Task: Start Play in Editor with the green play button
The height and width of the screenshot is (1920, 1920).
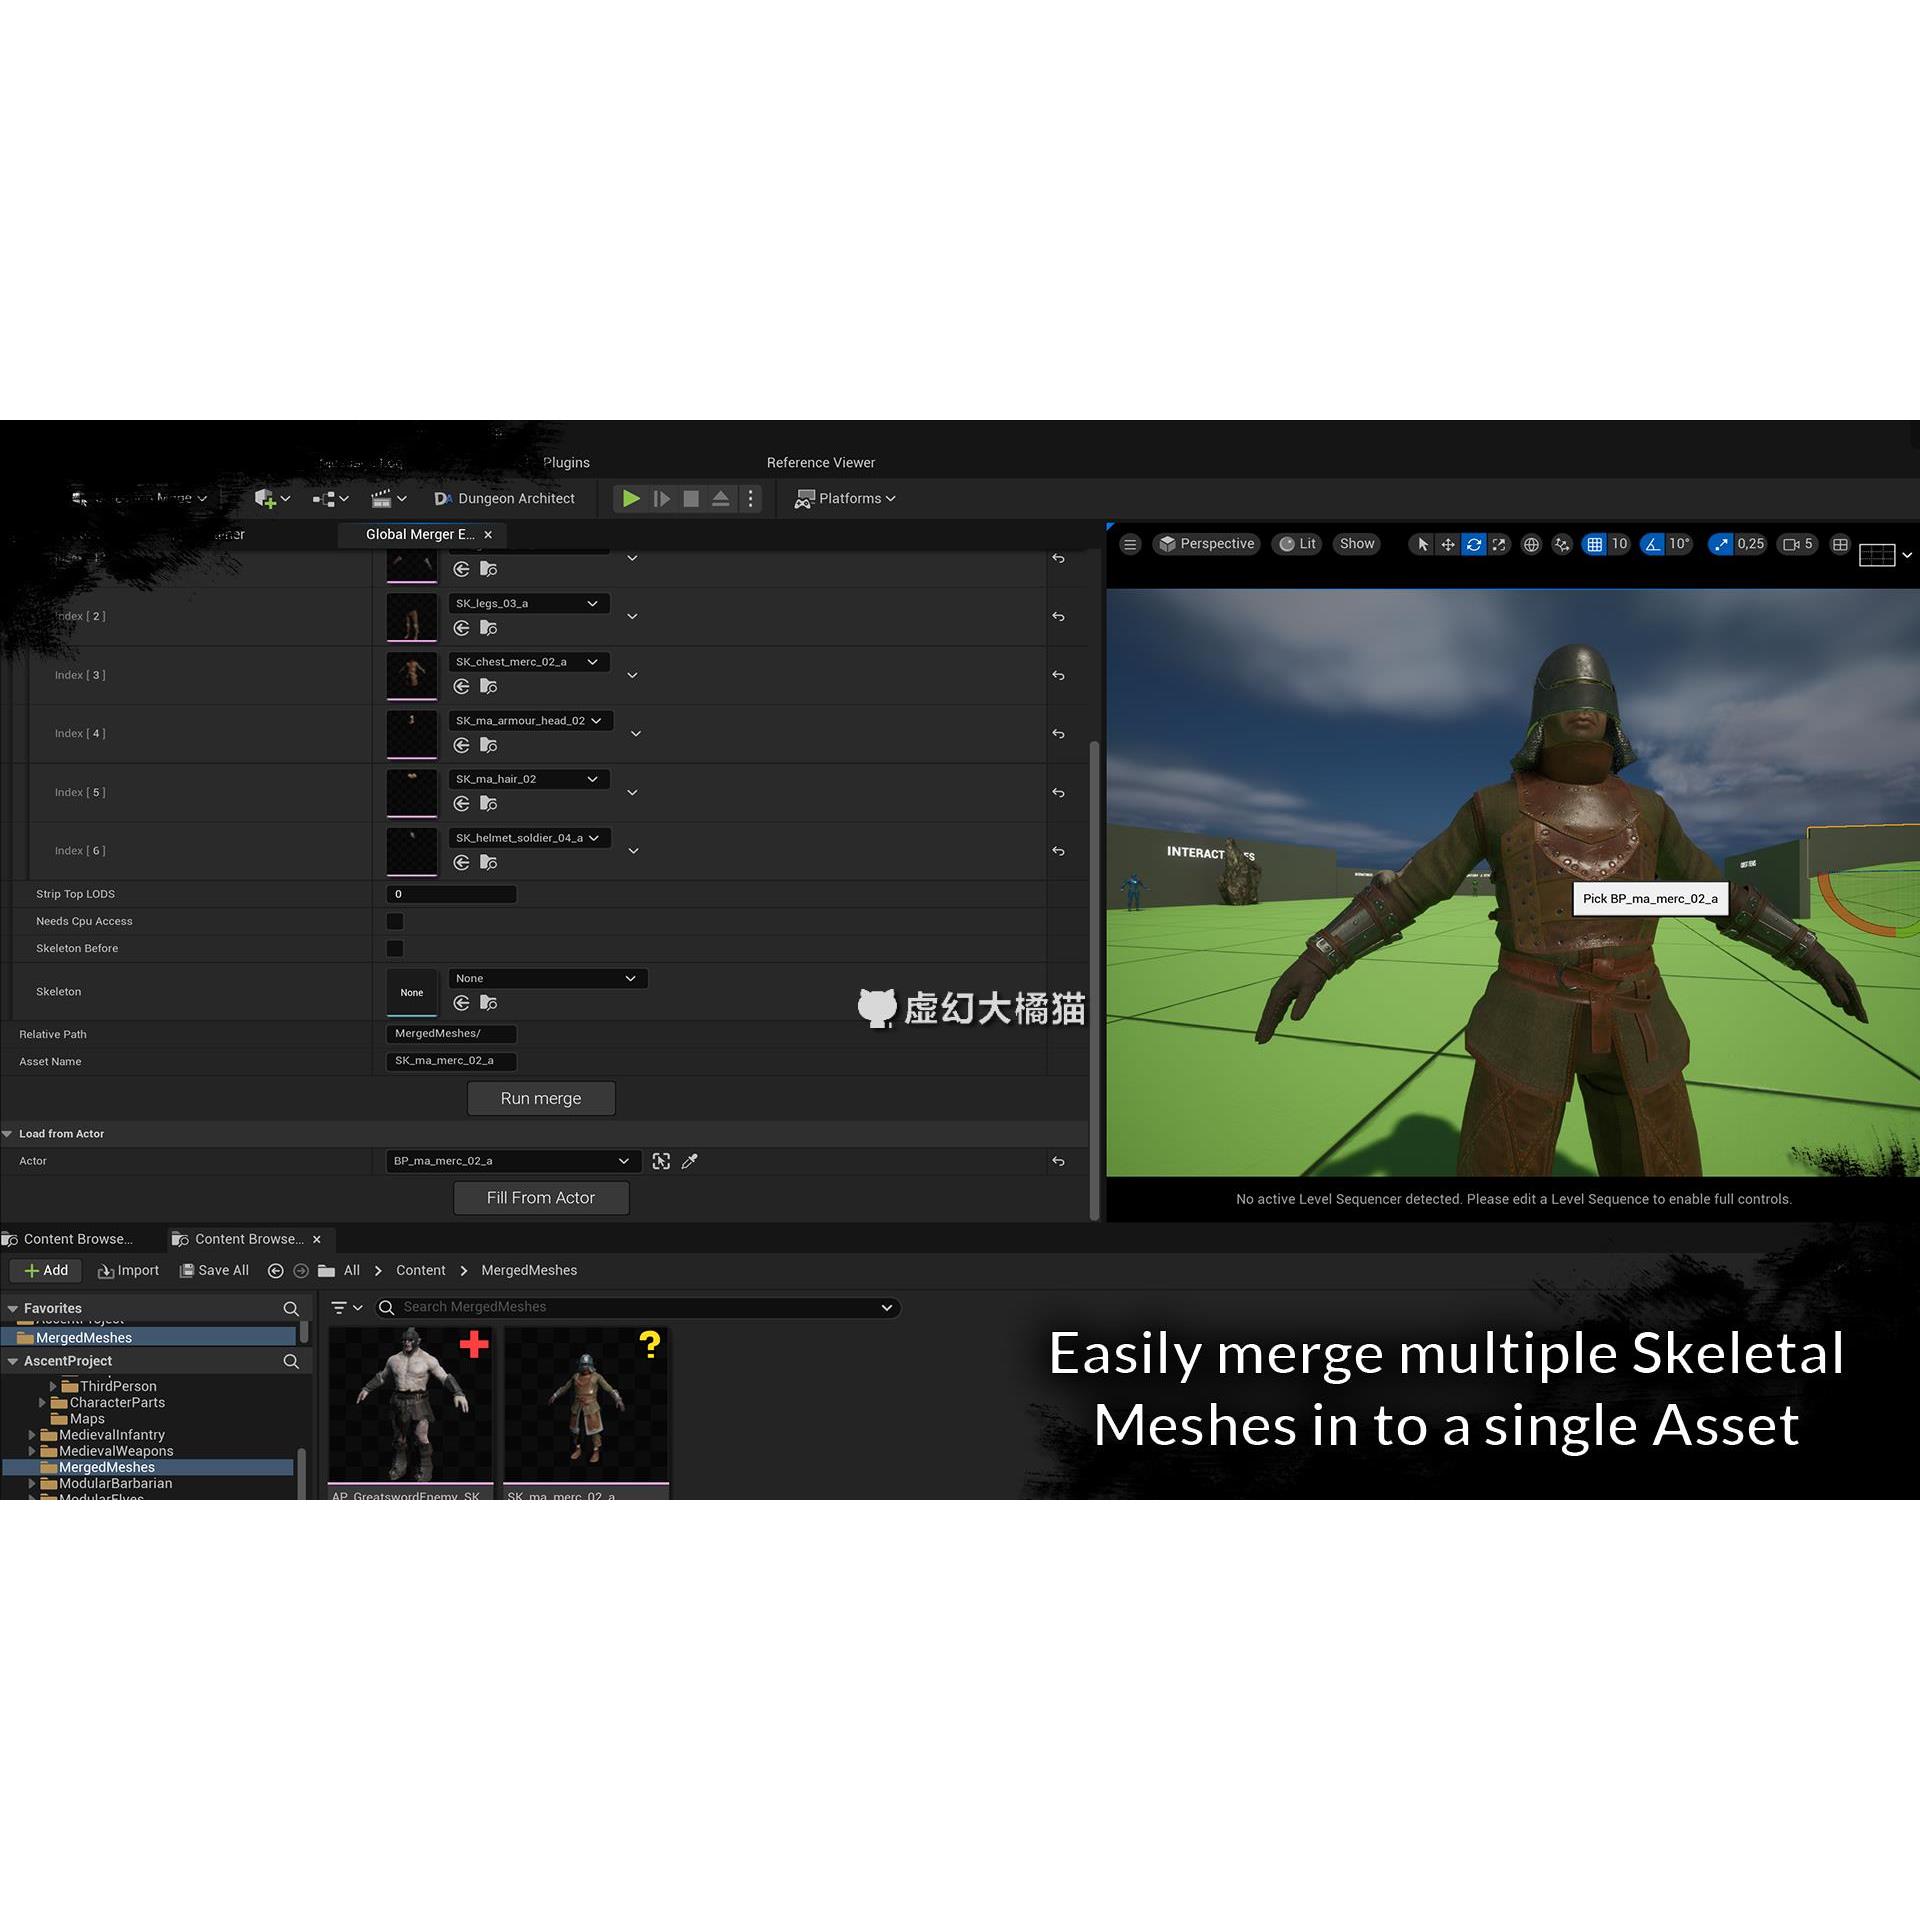Action: point(631,498)
